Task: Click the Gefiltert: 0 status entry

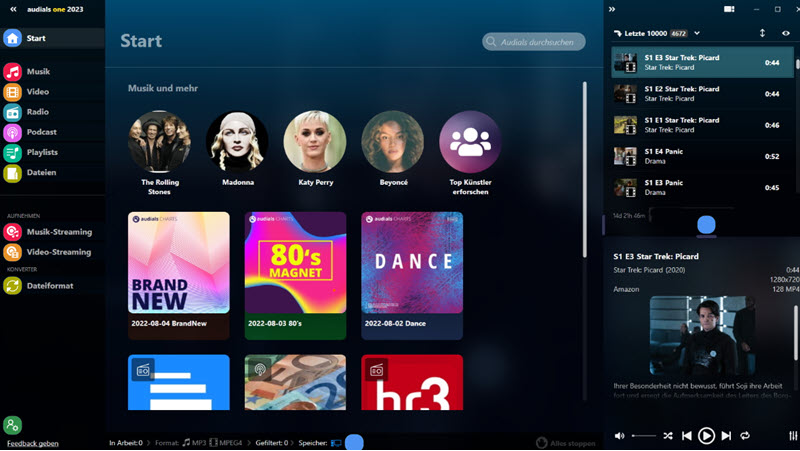Action: (271, 443)
